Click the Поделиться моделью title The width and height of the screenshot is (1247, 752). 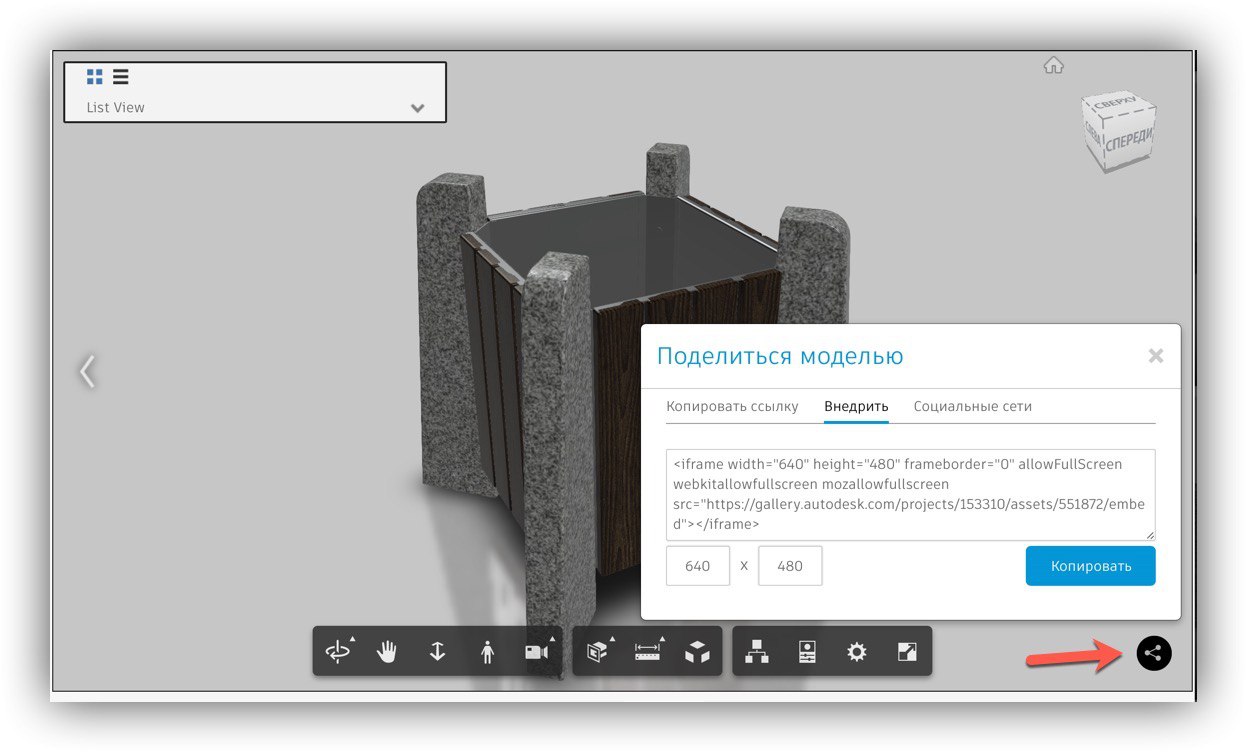click(780, 356)
